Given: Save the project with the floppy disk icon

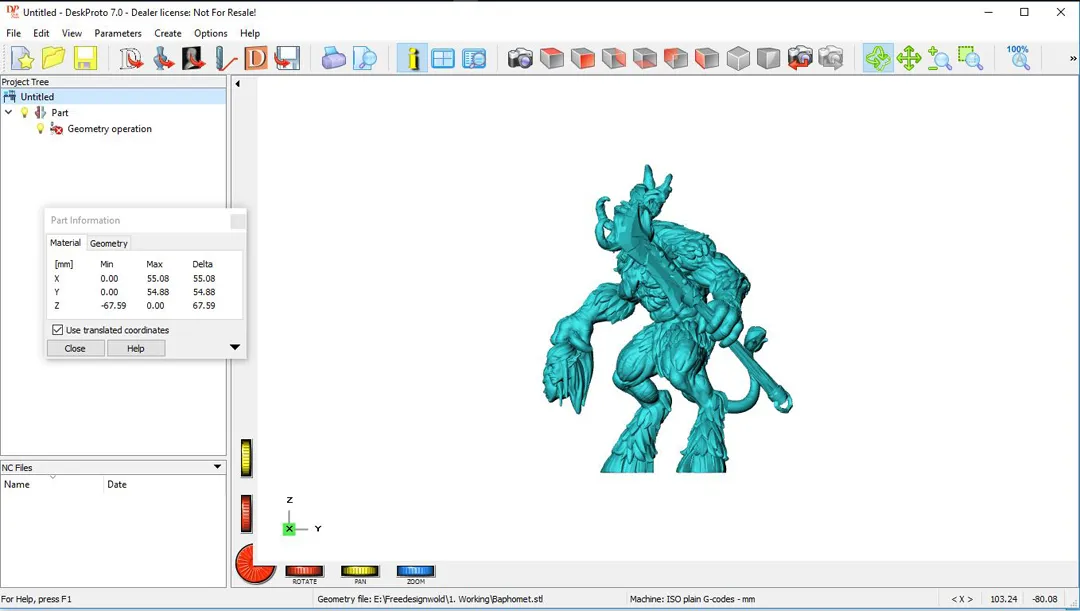Looking at the screenshot, I should [x=85, y=59].
